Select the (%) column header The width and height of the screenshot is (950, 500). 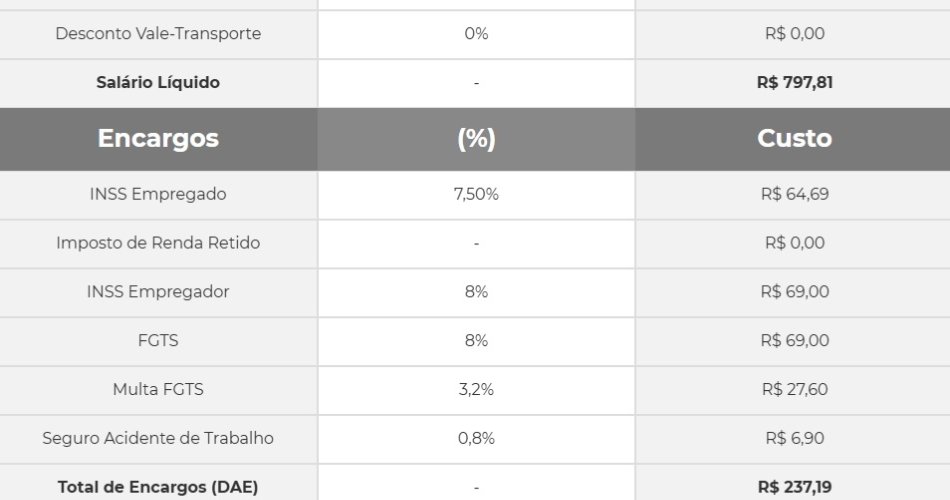[x=476, y=139]
